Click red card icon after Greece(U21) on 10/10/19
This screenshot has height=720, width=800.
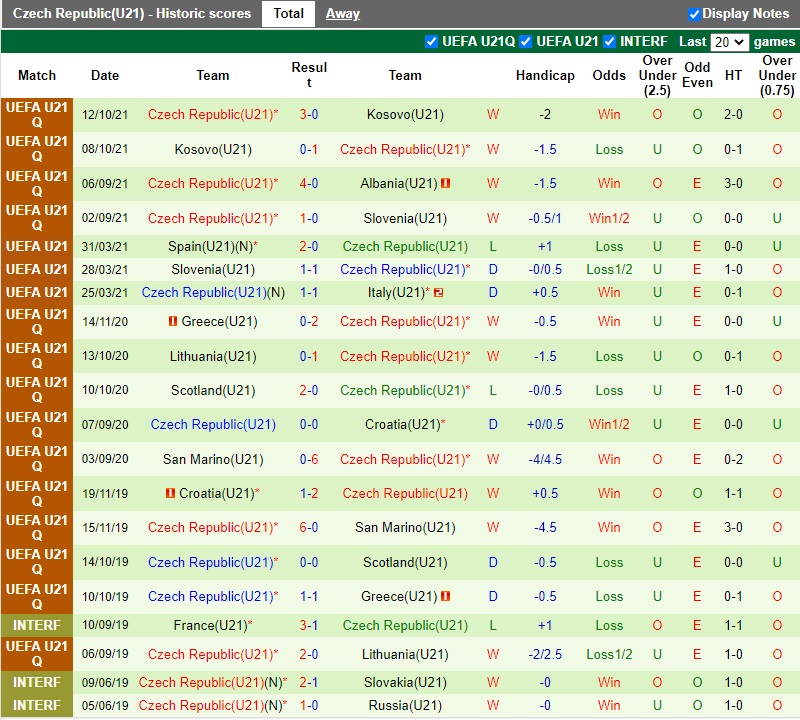(x=445, y=596)
